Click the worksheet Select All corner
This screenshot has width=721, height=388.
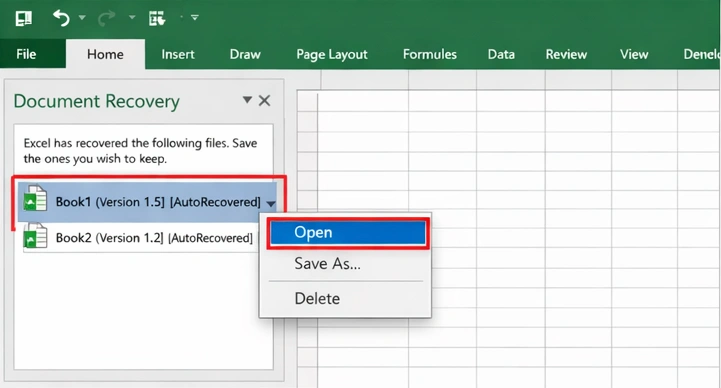(307, 101)
